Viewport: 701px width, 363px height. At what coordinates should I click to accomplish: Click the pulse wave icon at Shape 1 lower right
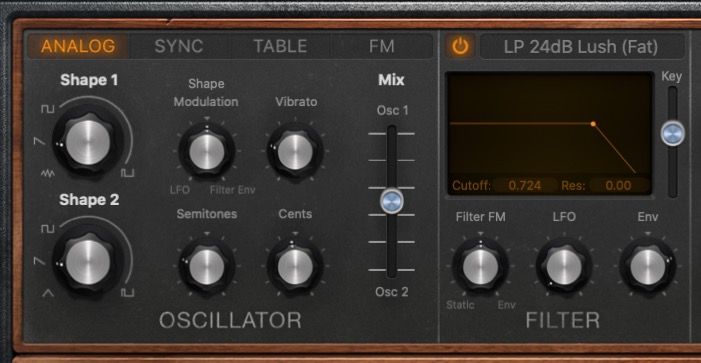point(127,173)
